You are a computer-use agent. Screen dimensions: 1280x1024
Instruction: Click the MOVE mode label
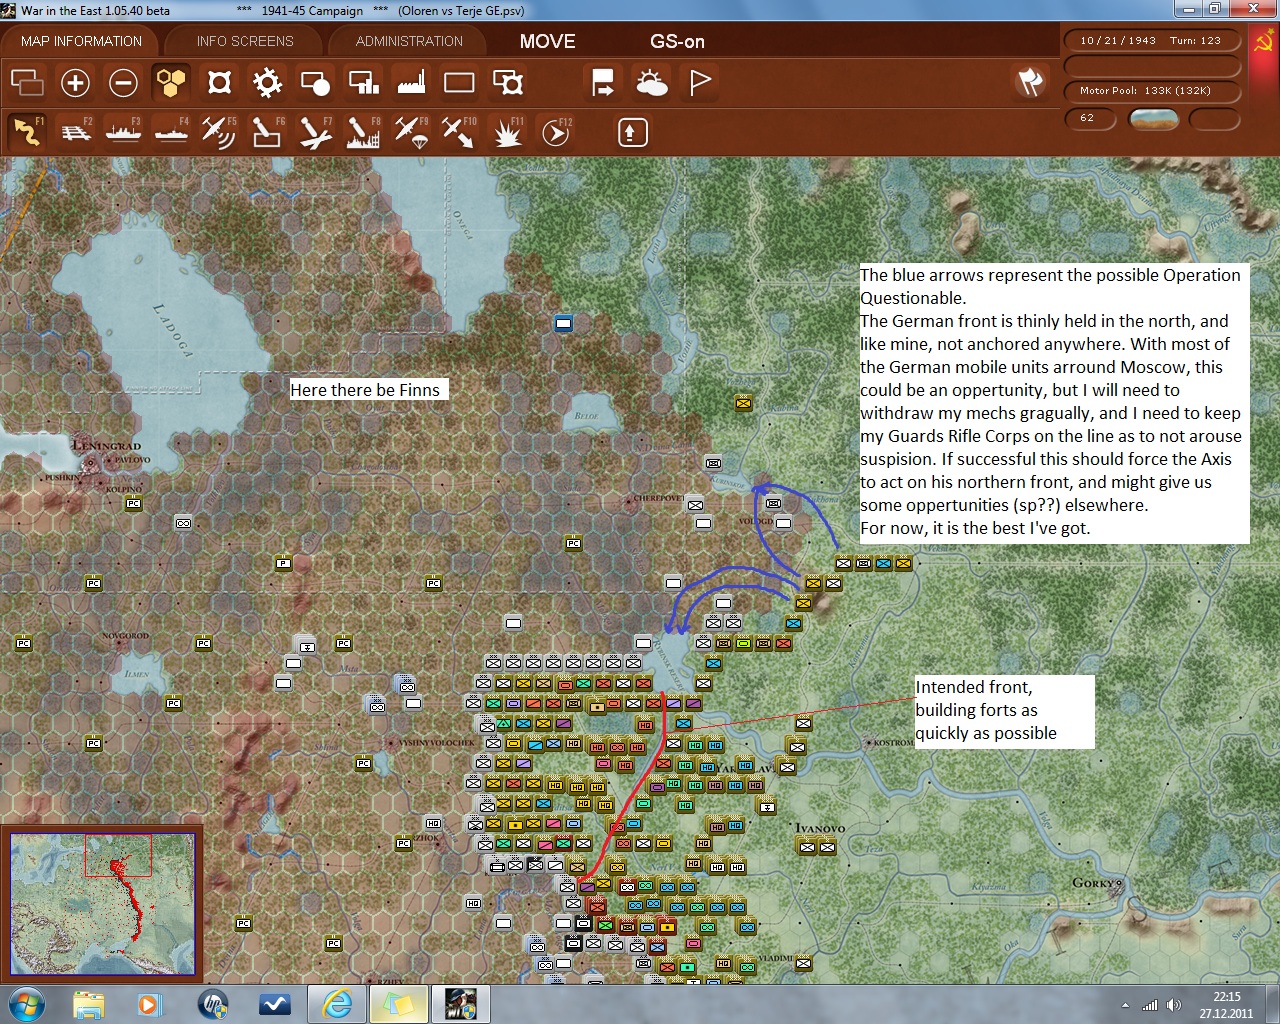[547, 41]
